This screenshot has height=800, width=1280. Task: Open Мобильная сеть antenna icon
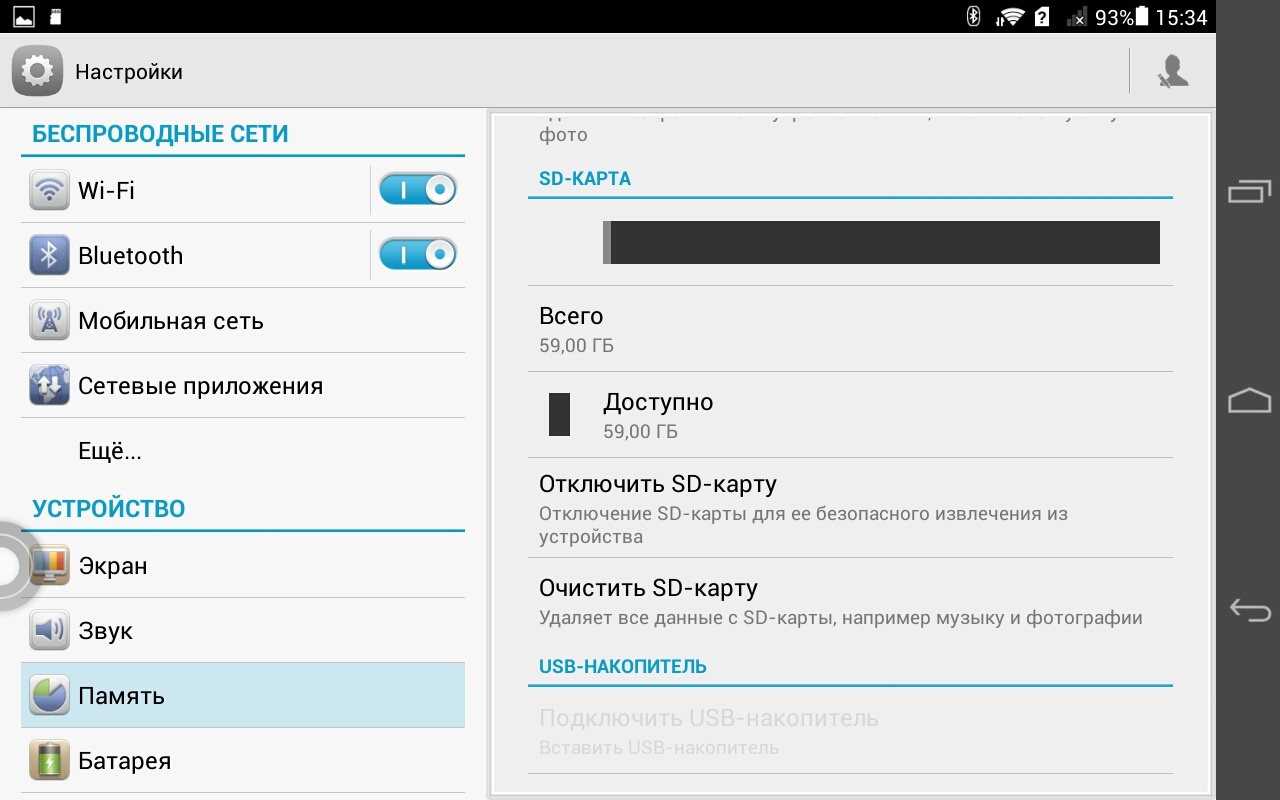(49, 321)
